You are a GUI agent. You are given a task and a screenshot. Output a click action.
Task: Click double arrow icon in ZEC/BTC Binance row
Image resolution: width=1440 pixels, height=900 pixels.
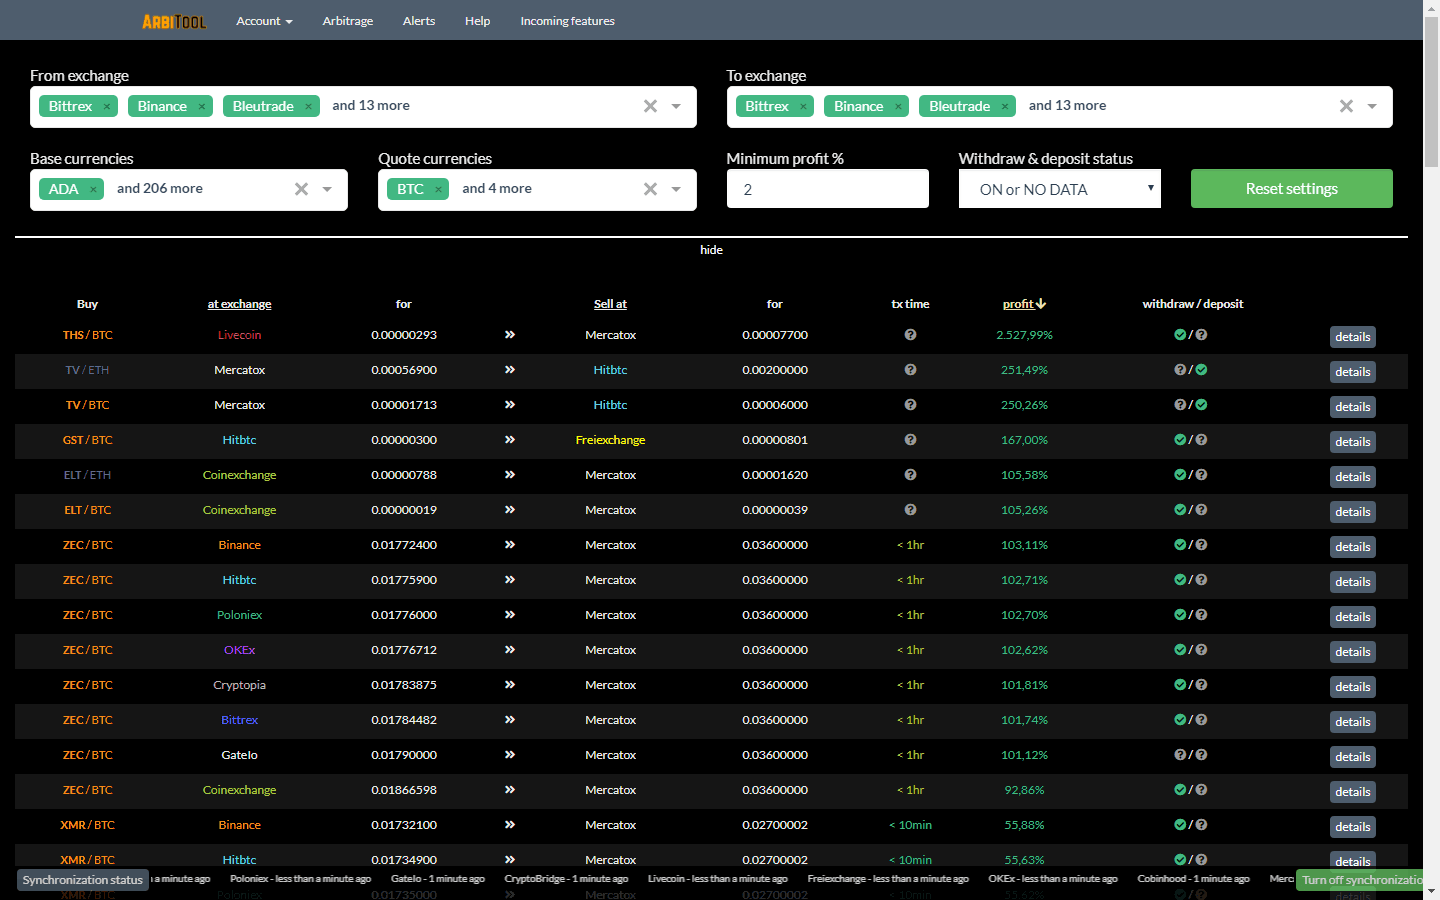(510, 545)
